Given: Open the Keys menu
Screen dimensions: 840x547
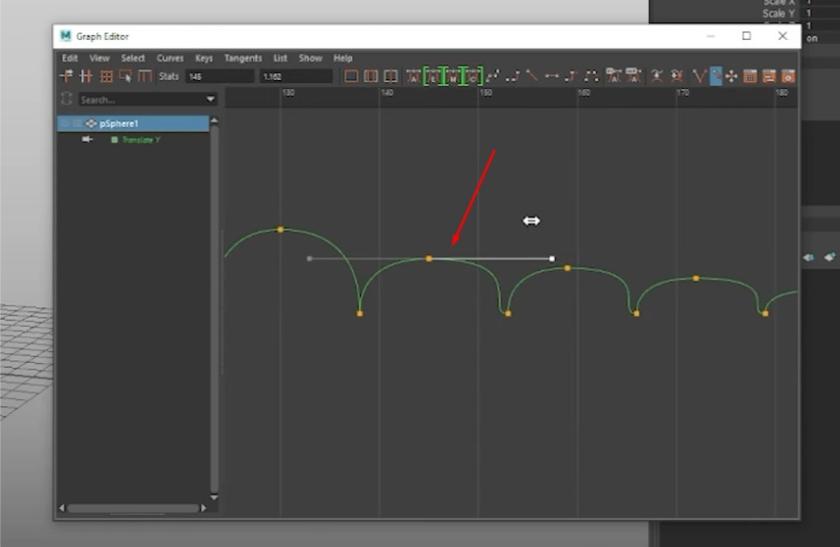Looking at the screenshot, I should (x=204, y=58).
